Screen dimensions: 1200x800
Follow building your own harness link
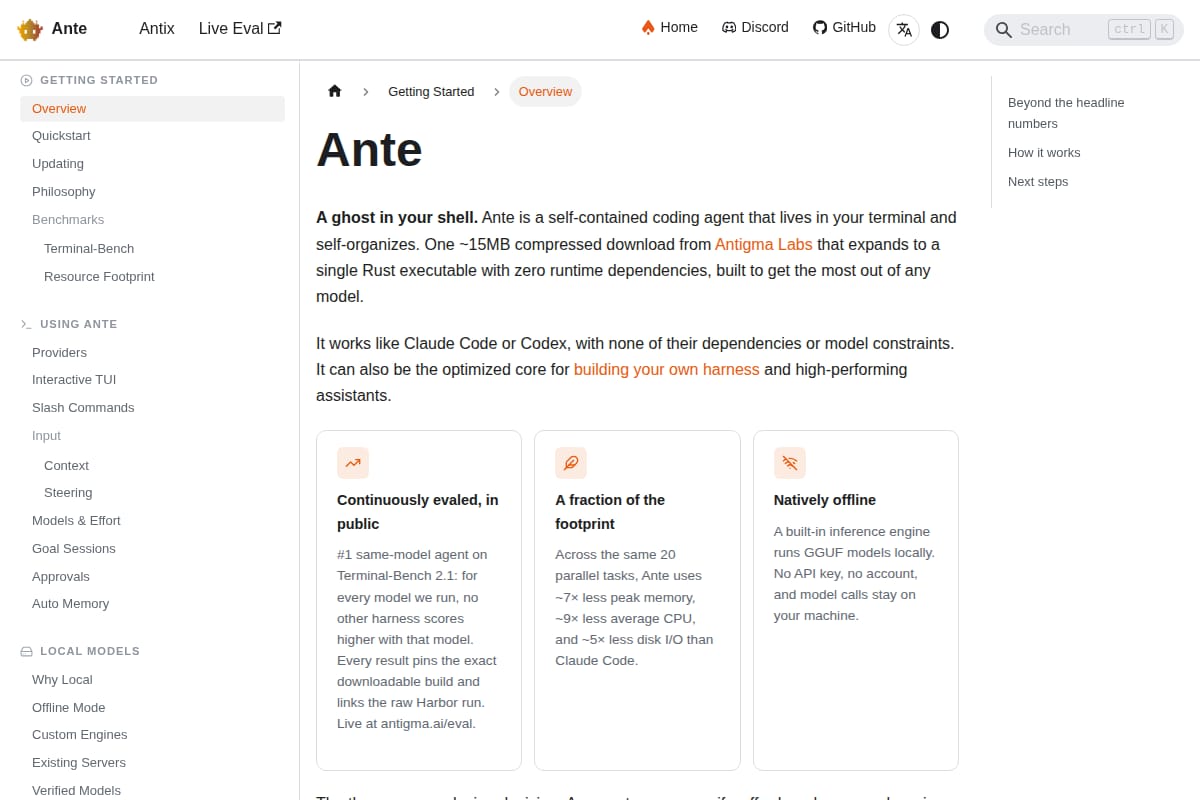[667, 369]
